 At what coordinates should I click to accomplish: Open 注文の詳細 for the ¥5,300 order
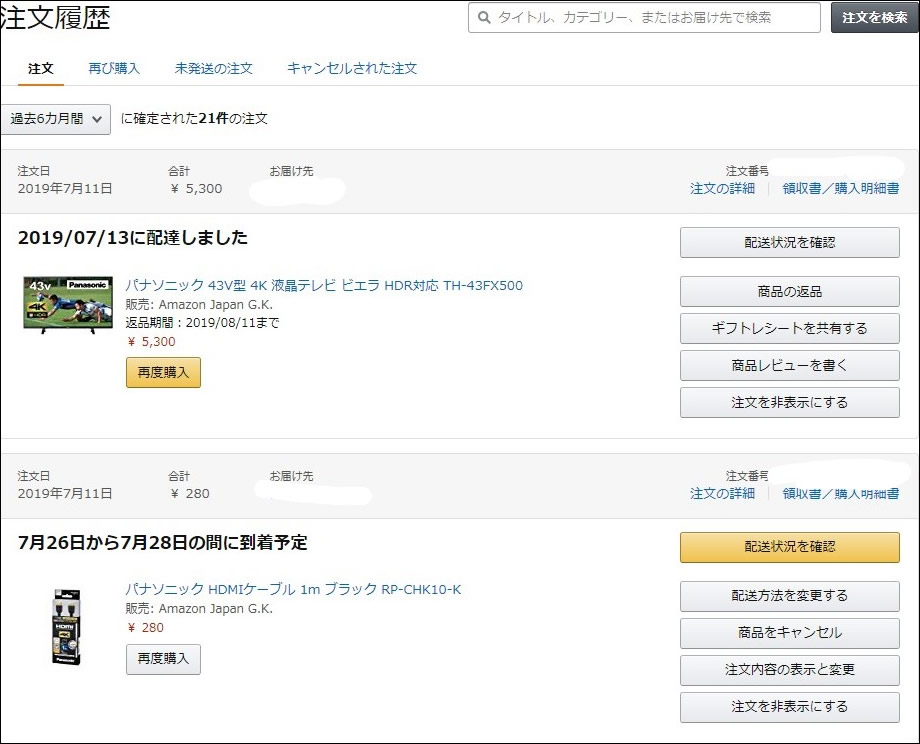[722, 188]
